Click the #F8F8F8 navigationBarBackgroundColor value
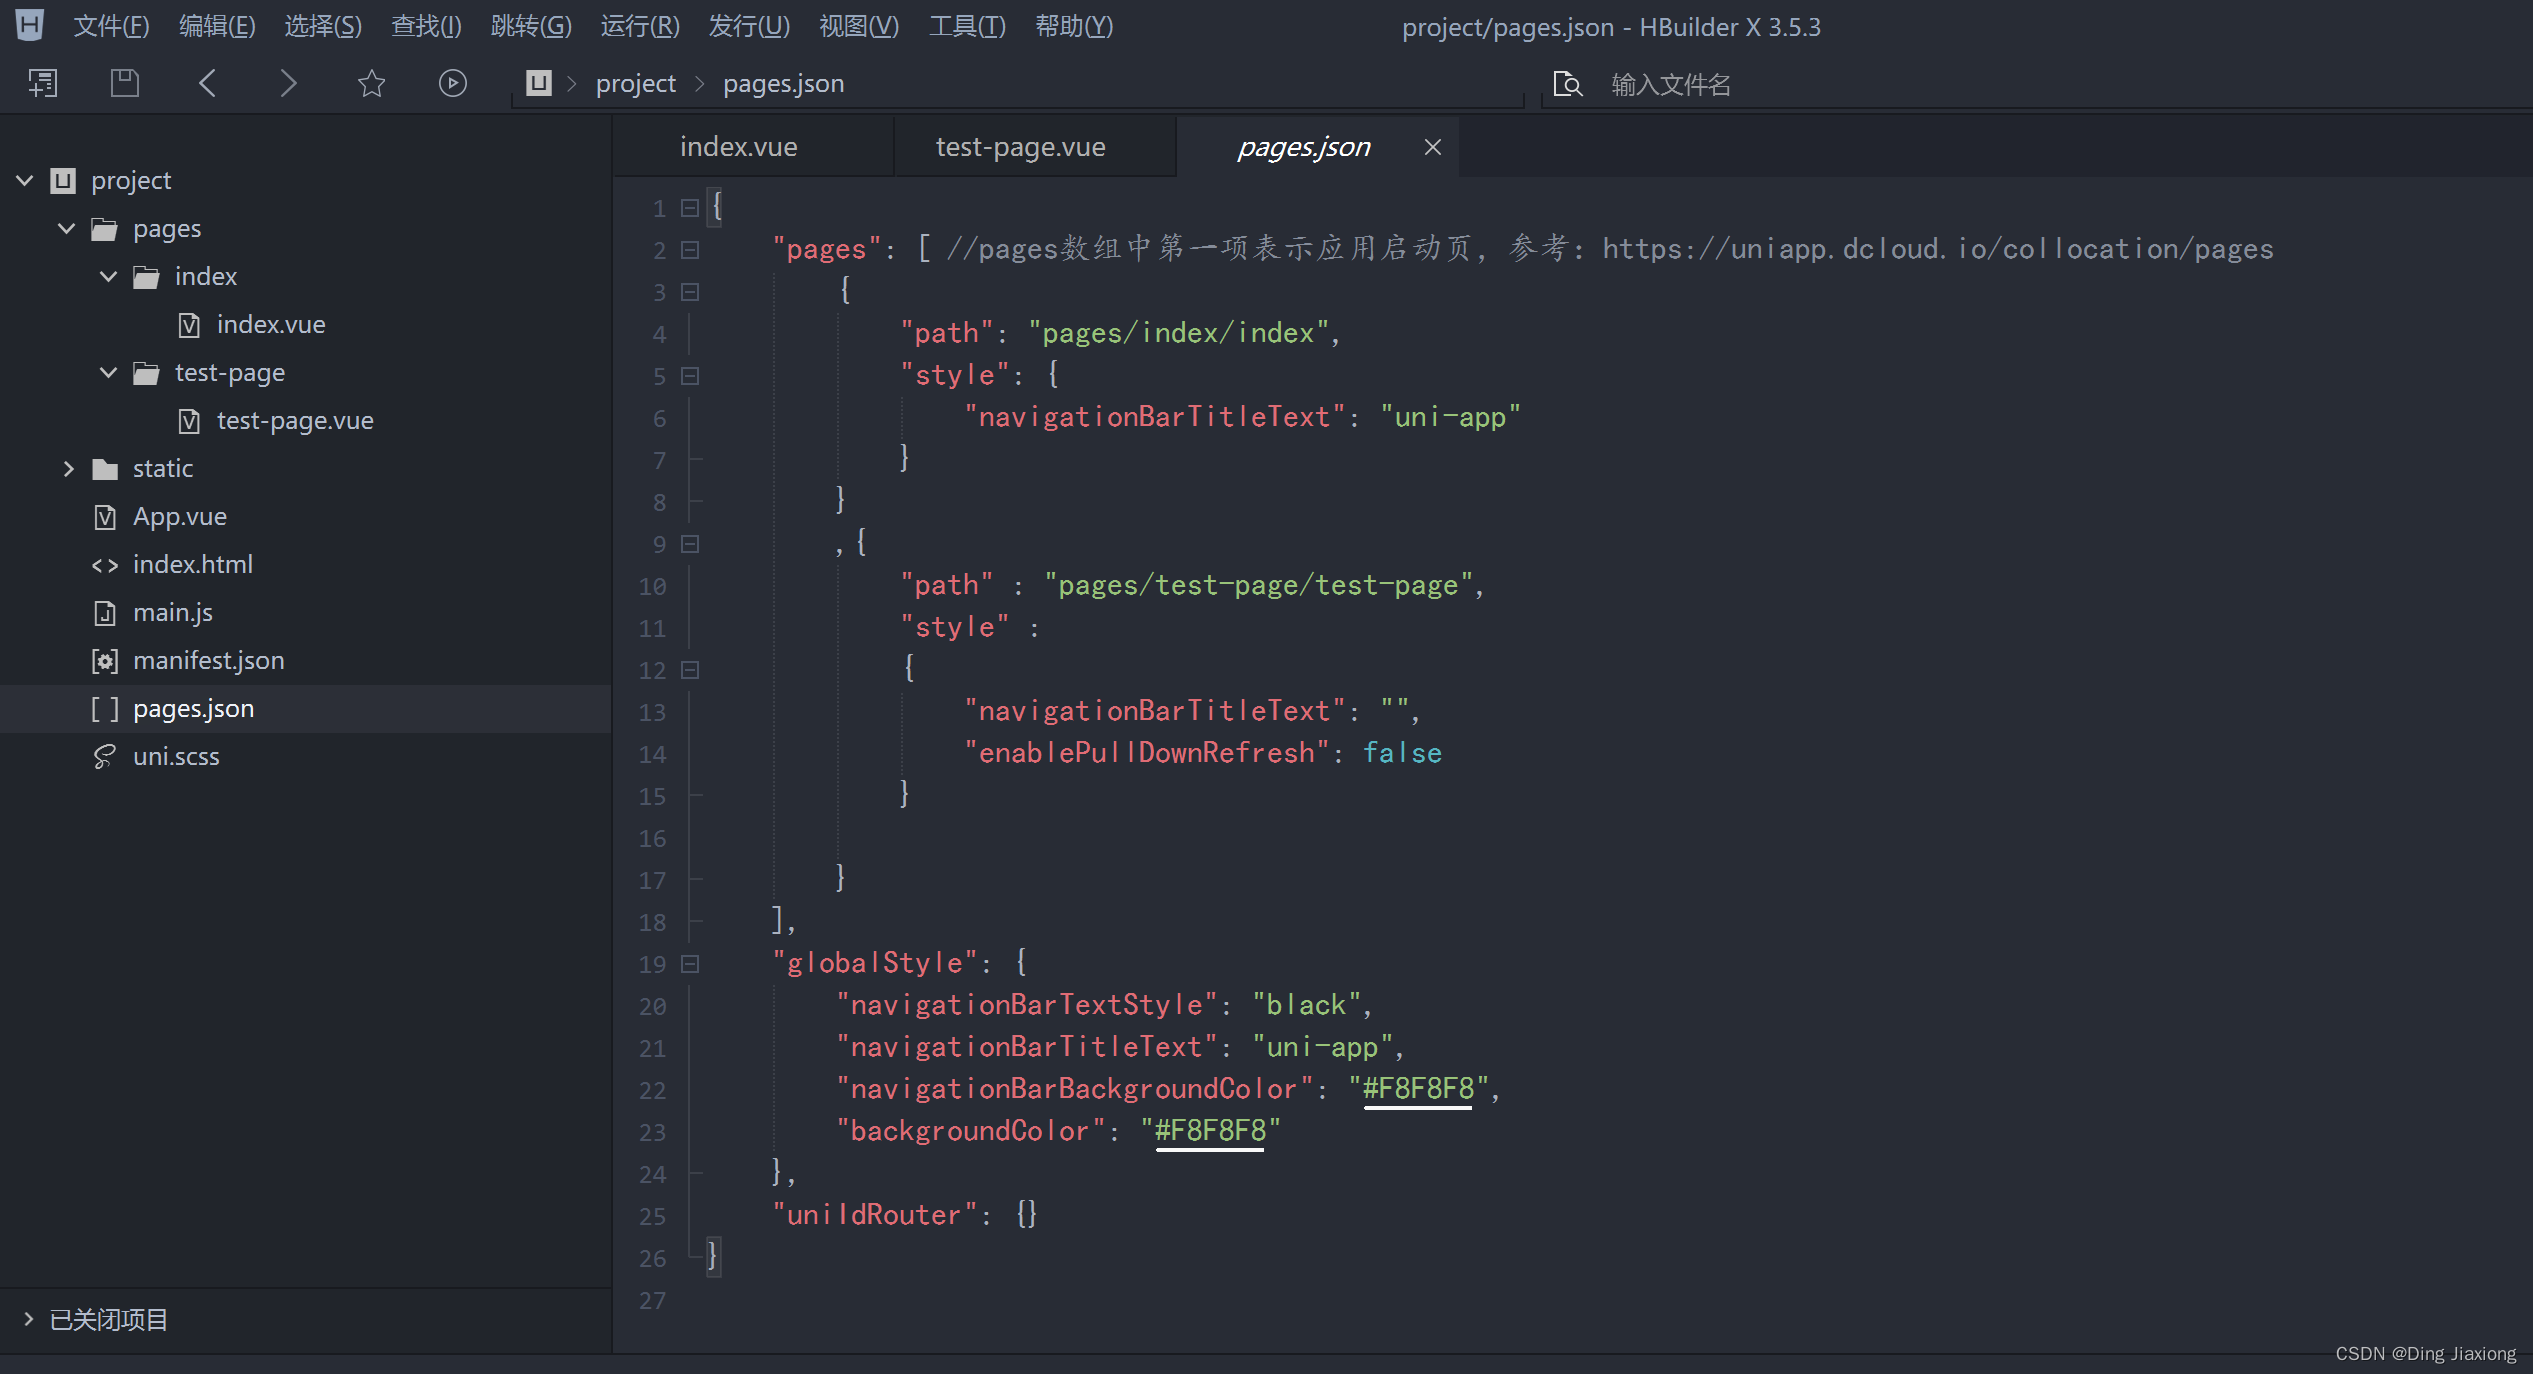 [x=1418, y=1089]
